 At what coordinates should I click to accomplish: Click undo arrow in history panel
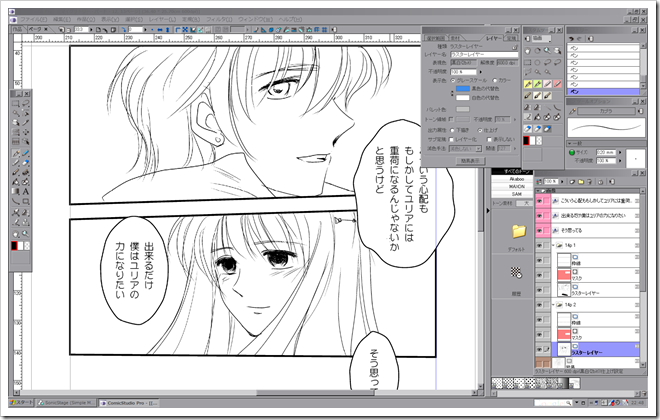tap(571, 39)
